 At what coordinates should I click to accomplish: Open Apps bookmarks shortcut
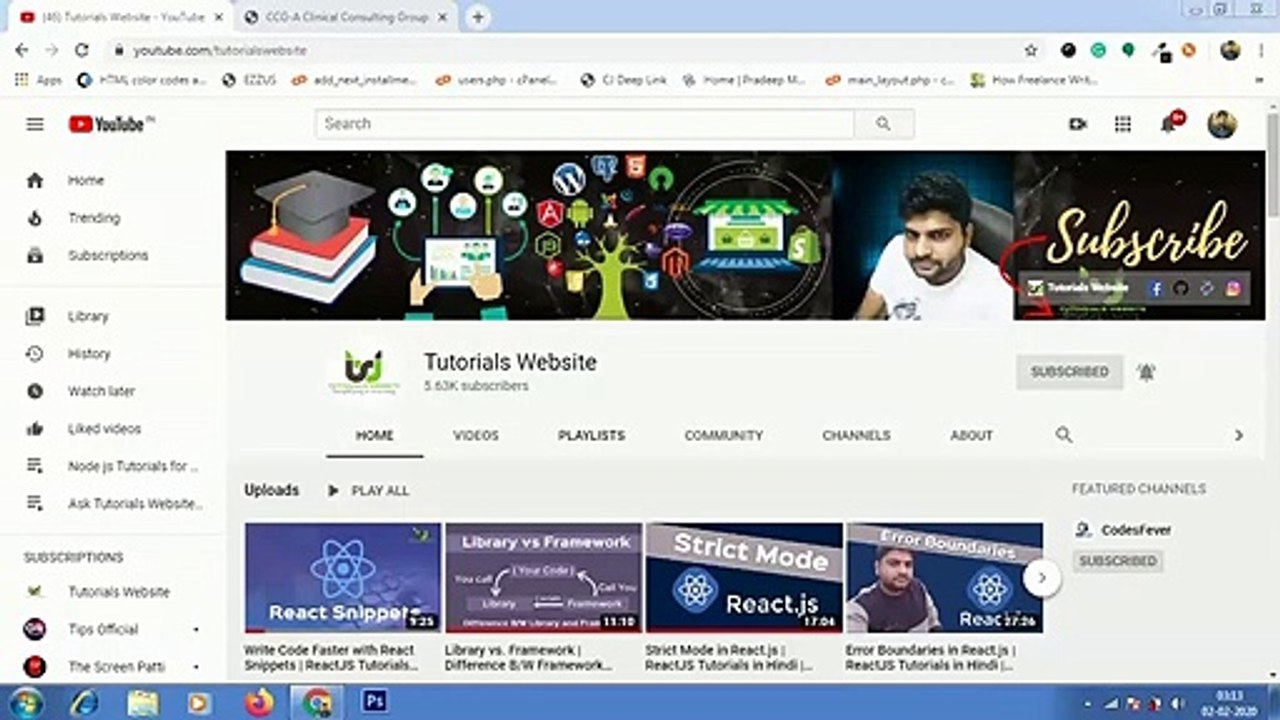pos(38,80)
